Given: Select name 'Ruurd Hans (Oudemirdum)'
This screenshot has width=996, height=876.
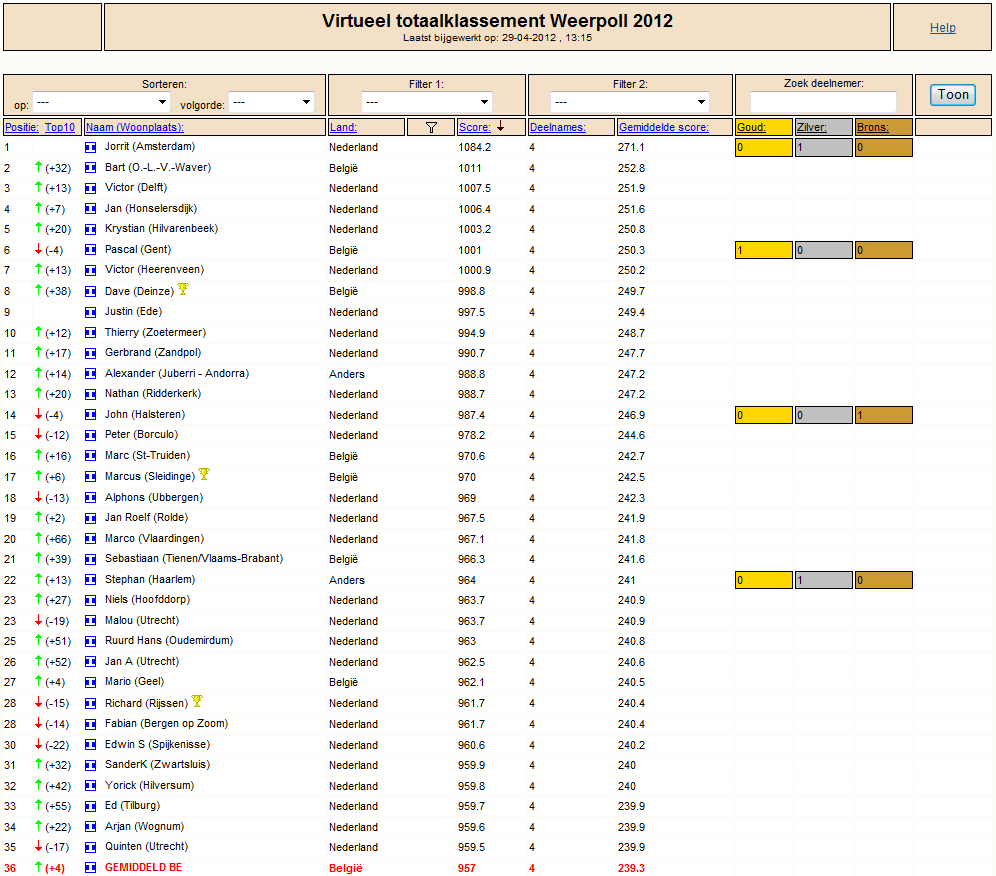Looking at the screenshot, I should (169, 641).
